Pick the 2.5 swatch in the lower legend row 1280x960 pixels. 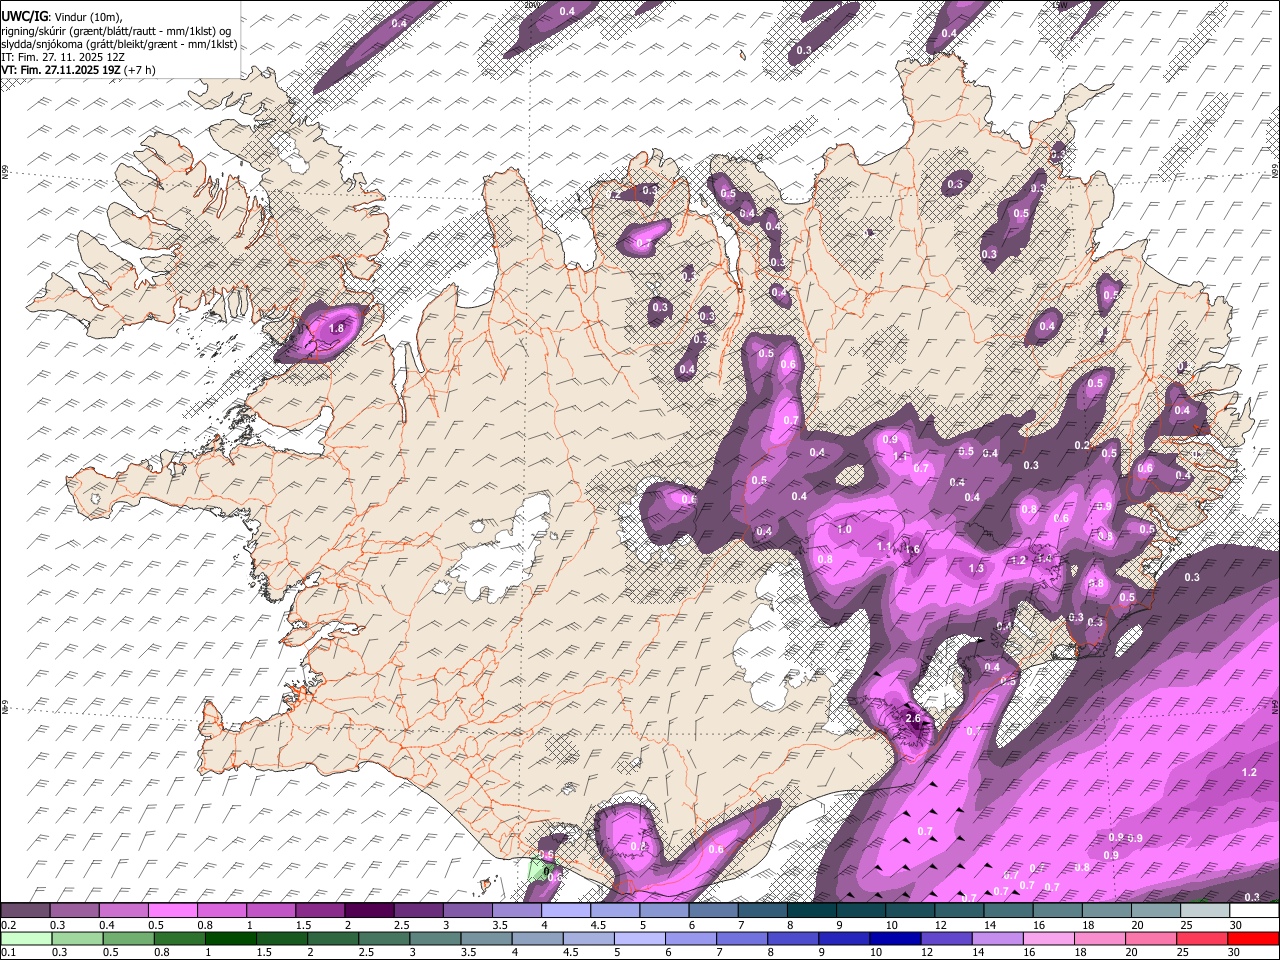click(x=383, y=938)
